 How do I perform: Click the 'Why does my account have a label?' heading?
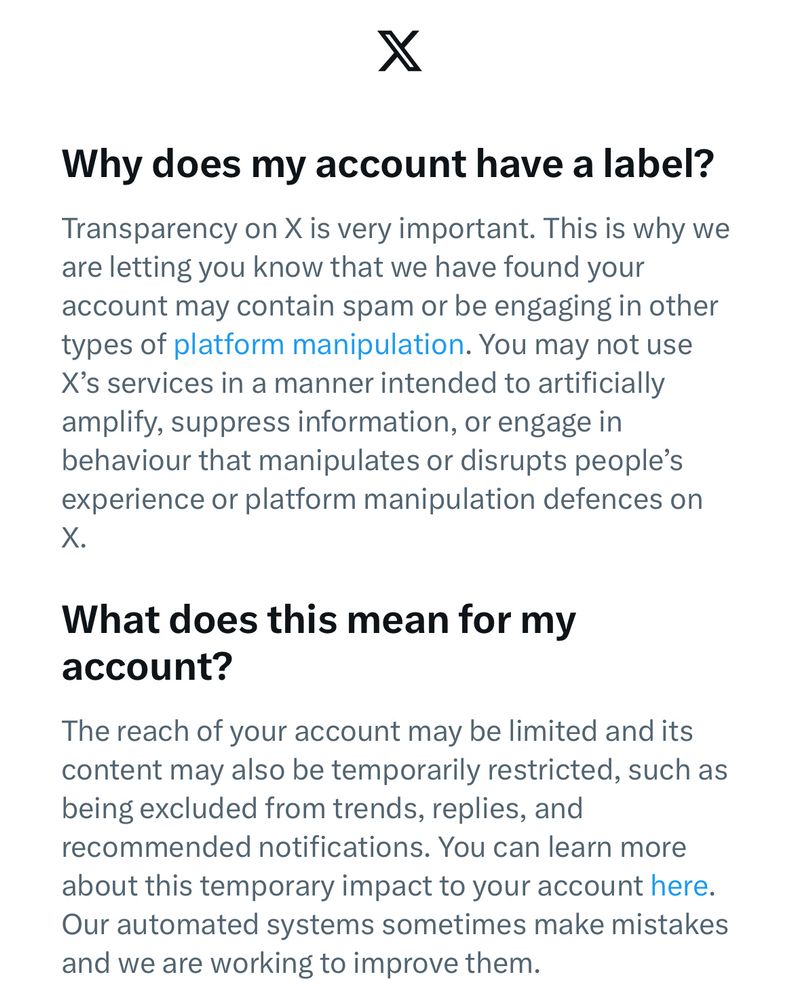pyautogui.click(x=388, y=163)
